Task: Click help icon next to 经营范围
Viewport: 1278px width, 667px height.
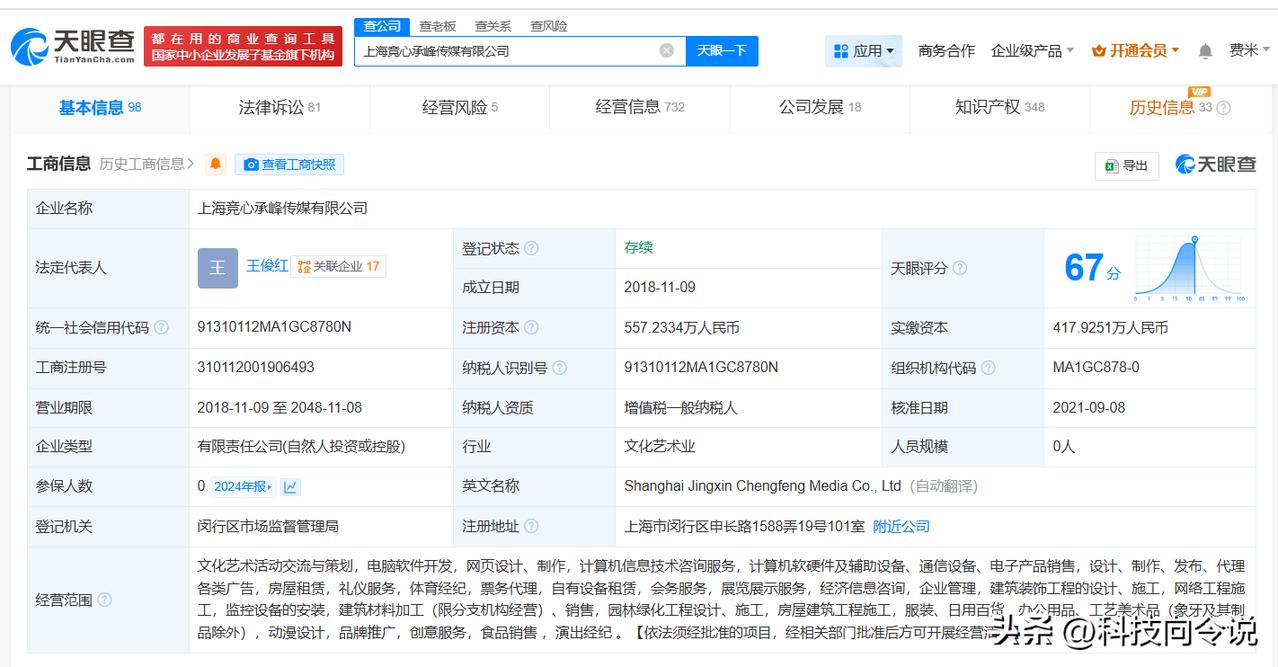Action: pos(104,600)
